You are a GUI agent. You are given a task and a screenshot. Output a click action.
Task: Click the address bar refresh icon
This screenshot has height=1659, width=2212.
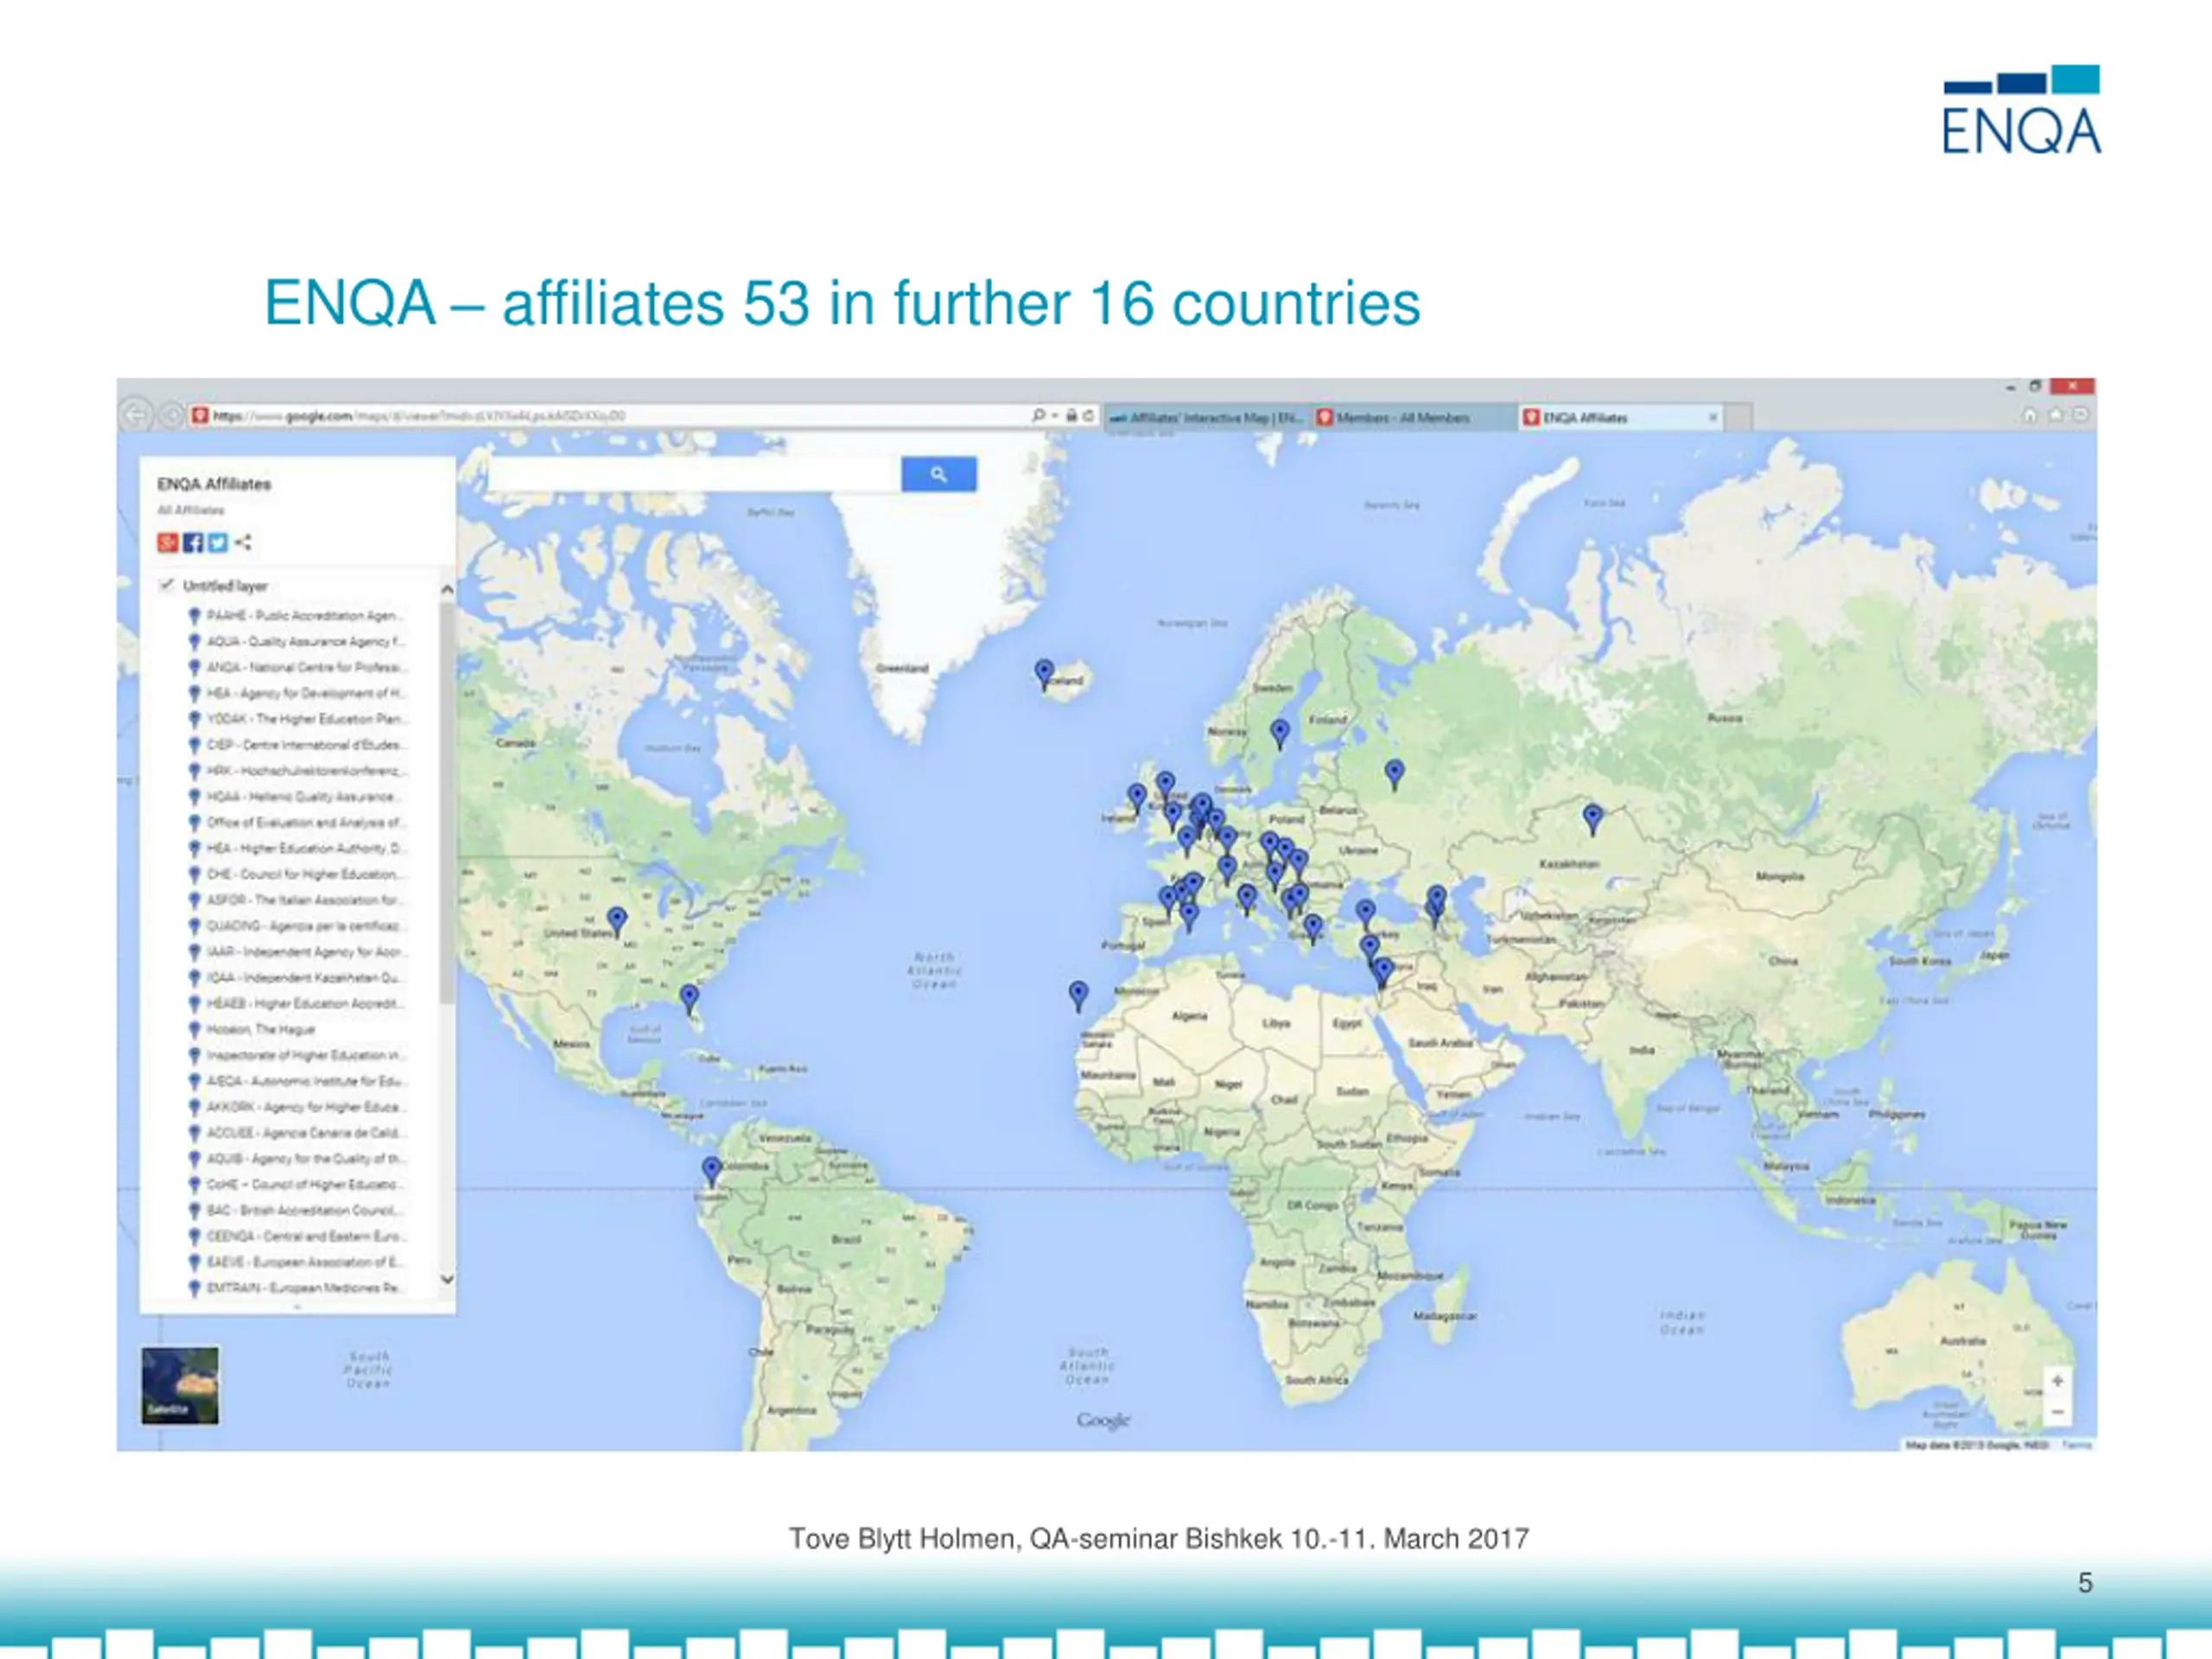pyautogui.click(x=1088, y=415)
